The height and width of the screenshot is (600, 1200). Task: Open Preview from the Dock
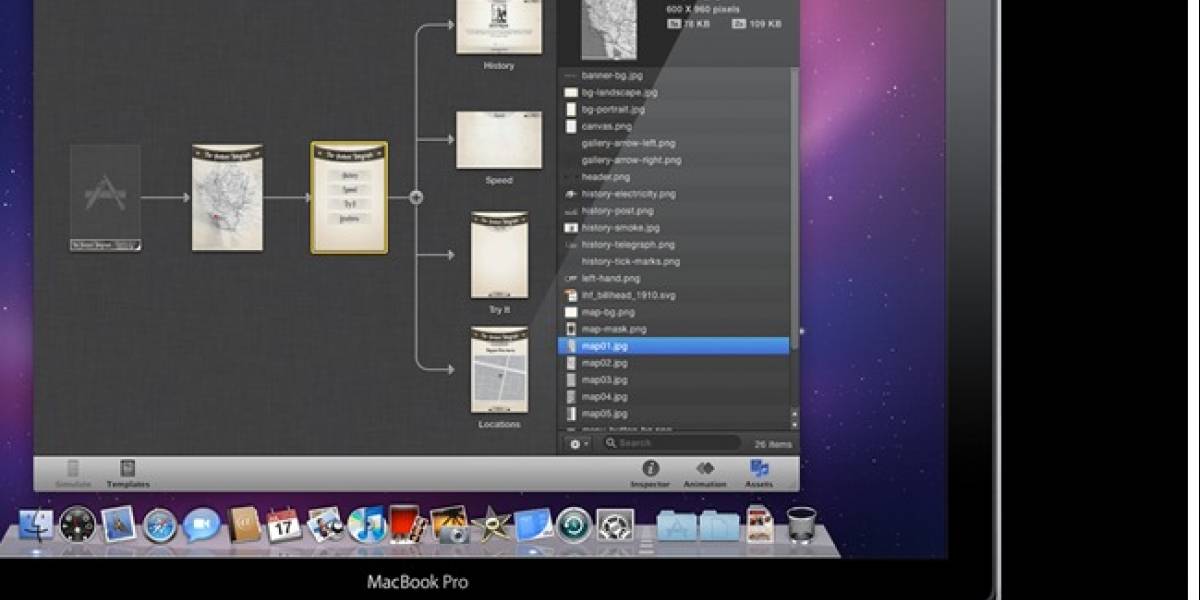point(325,524)
